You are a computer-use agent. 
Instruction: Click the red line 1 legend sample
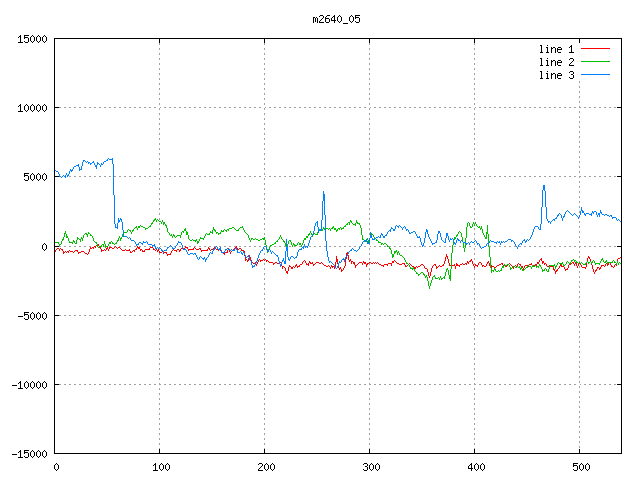(x=595, y=49)
